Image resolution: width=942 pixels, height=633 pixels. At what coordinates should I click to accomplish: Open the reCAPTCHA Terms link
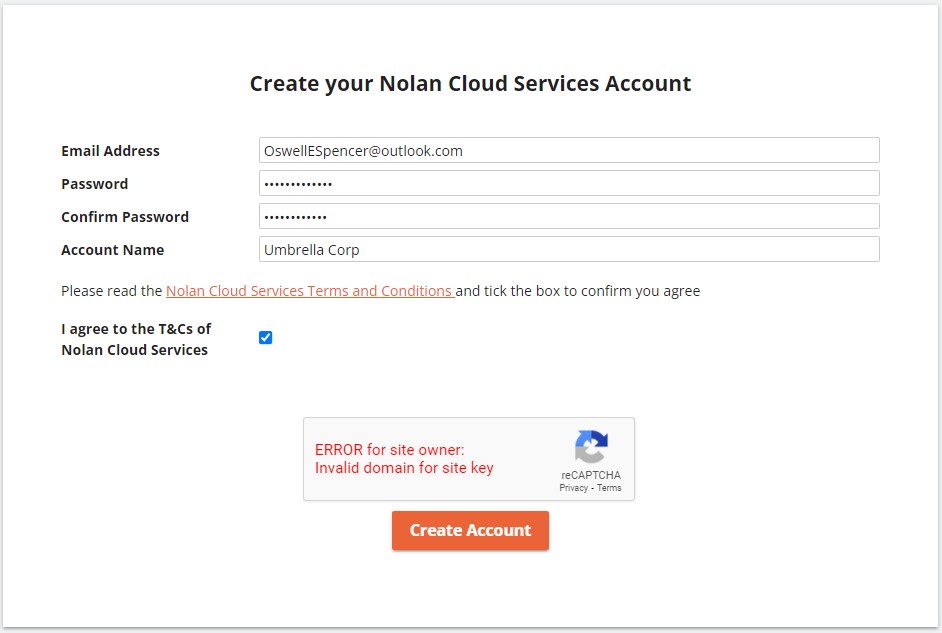609,488
